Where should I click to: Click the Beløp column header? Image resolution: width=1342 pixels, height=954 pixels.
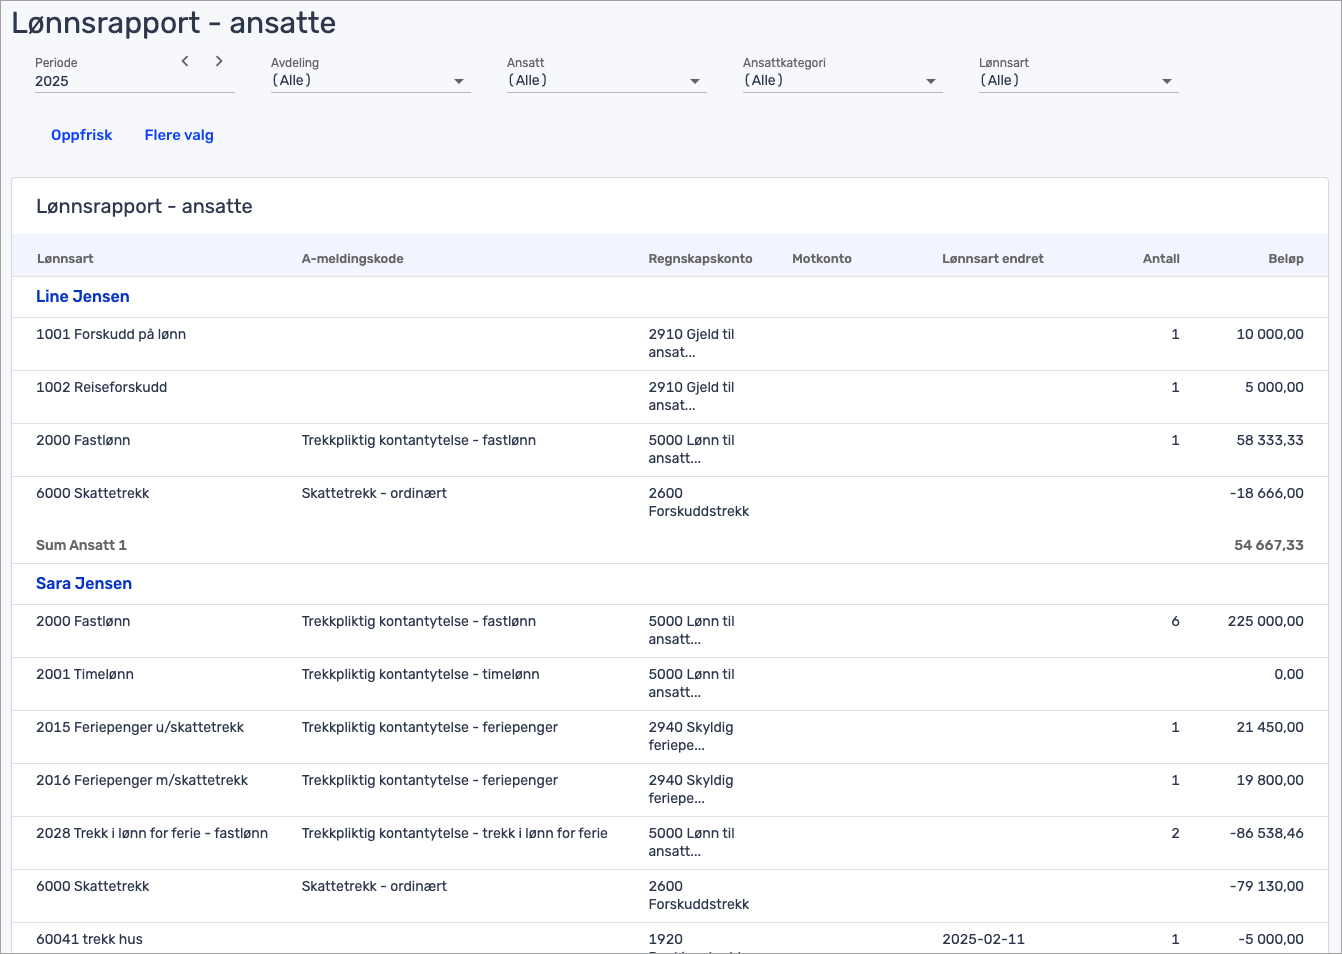1285,258
